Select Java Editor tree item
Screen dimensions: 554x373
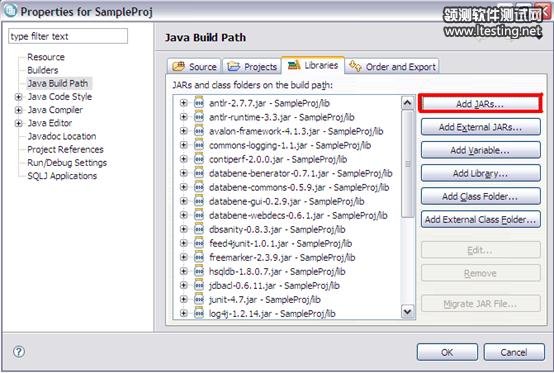(50, 123)
